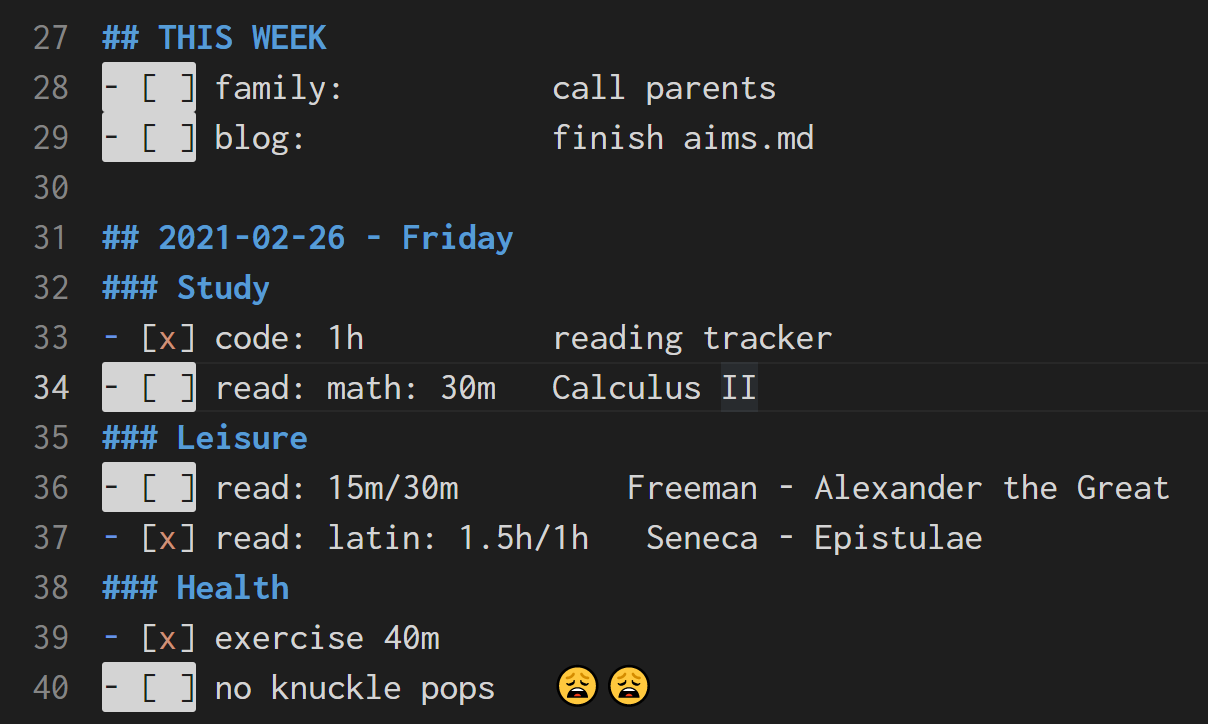The height and width of the screenshot is (724, 1208).
Task: Tick the Calculus II math checkbox
Action: coord(168,388)
